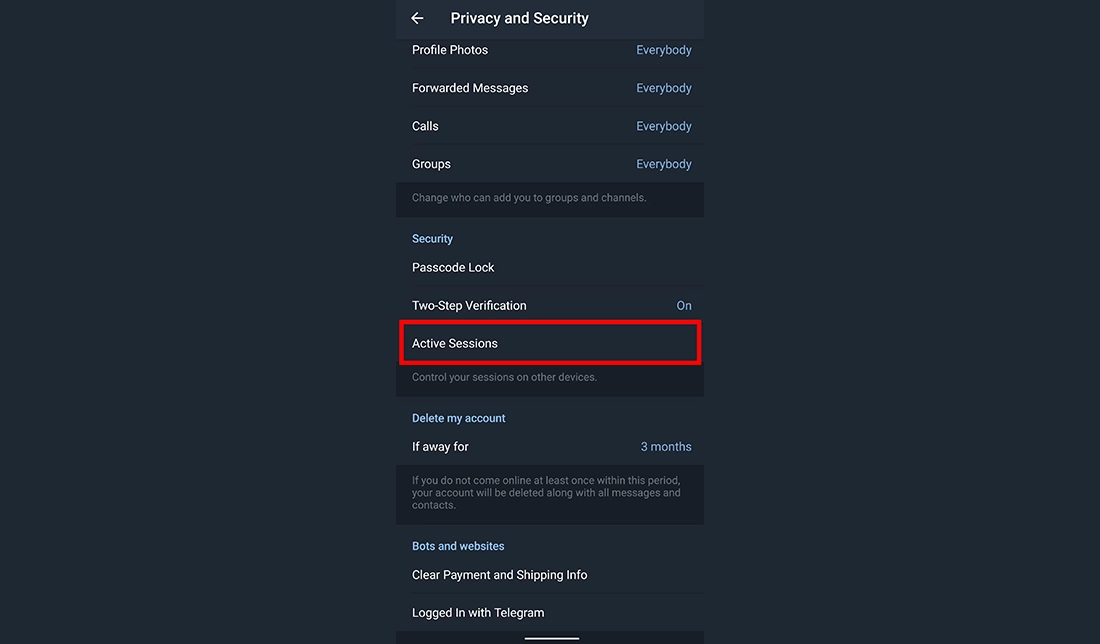Screen dimensions: 1100x644
Task: Go back using the arrow icon
Action: (x=418, y=18)
